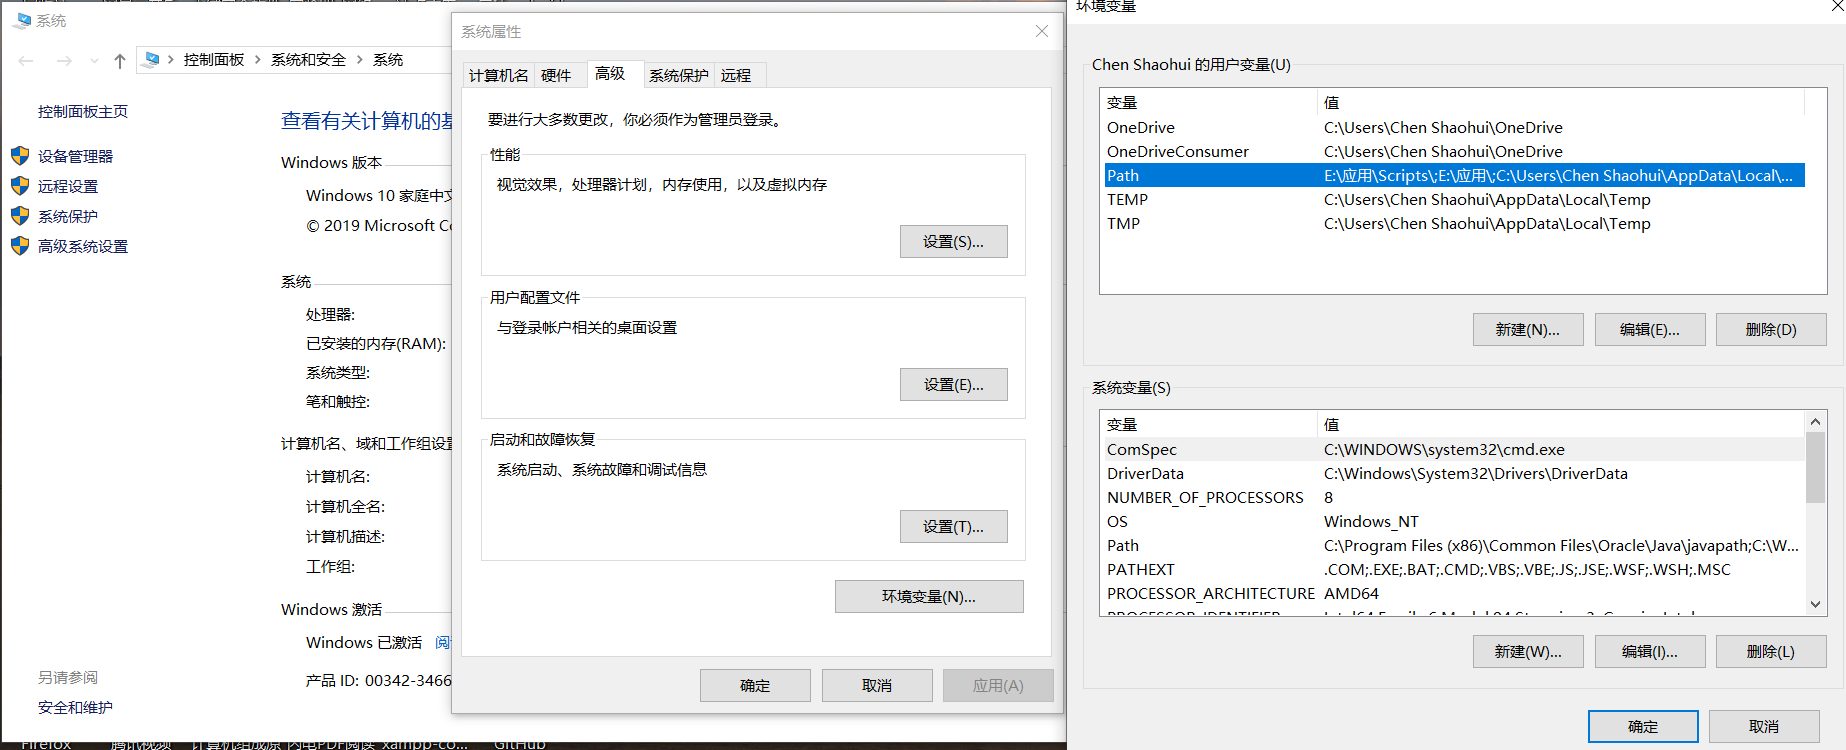Click scroll down arrow in system variables list
Screen dimensions: 1846x750
(x=1816, y=604)
